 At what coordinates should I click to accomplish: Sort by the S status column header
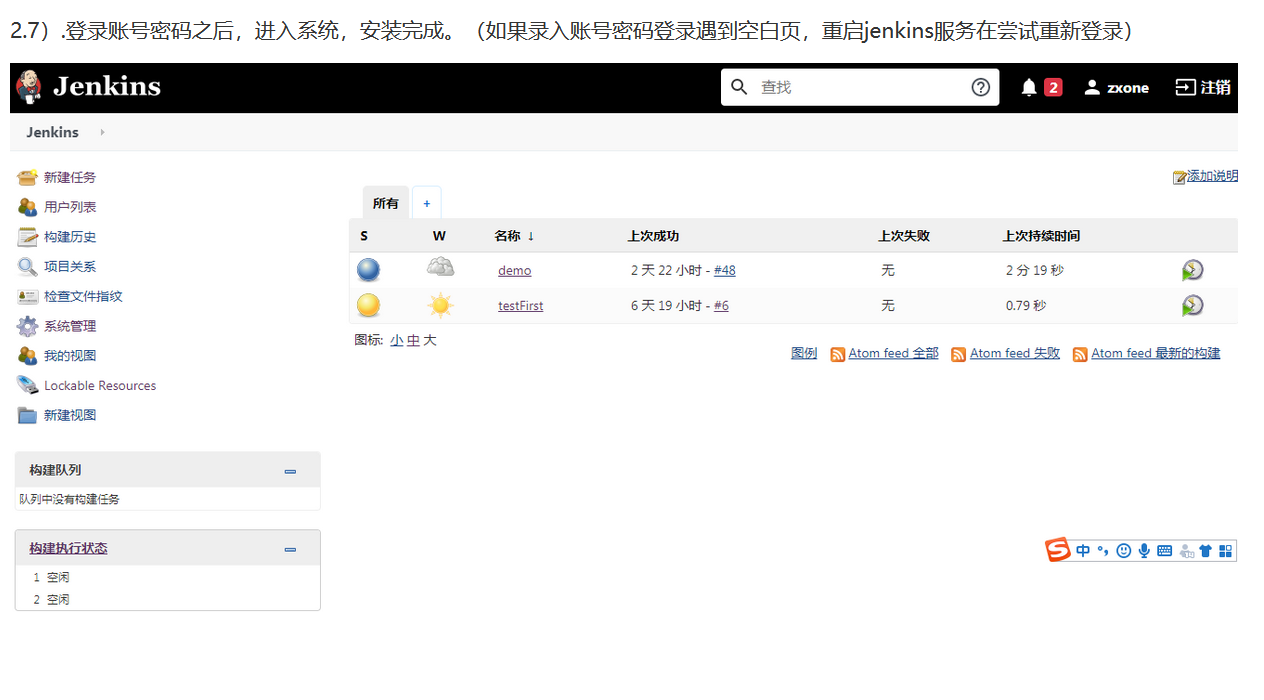click(x=364, y=236)
